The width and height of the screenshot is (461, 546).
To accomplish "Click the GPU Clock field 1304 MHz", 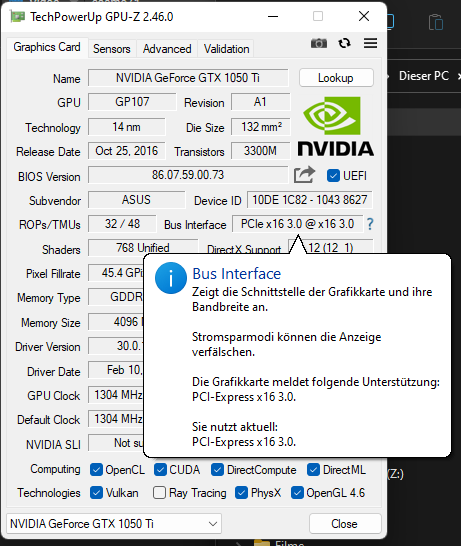I will pos(116,395).
